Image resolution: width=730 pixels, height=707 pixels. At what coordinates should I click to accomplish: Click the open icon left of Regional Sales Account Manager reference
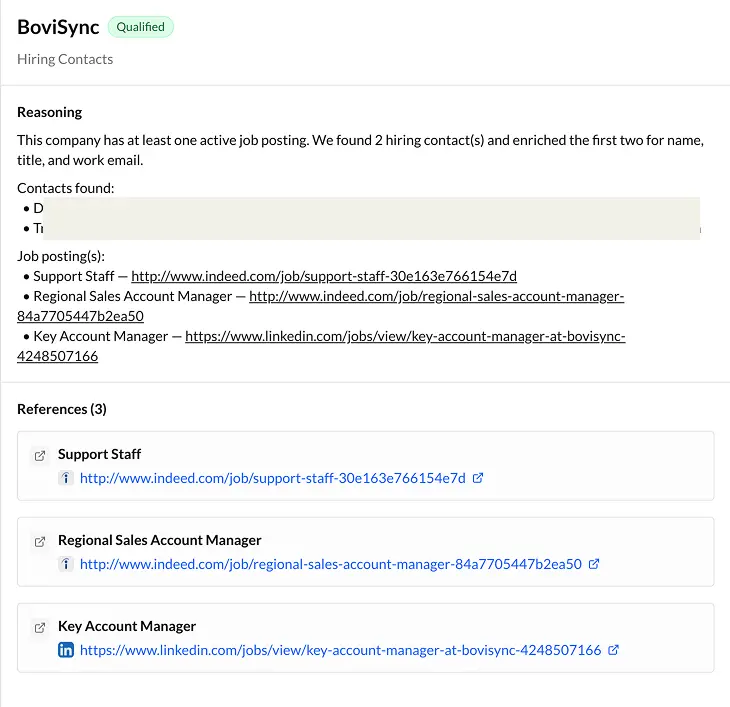tap(40, 541)
